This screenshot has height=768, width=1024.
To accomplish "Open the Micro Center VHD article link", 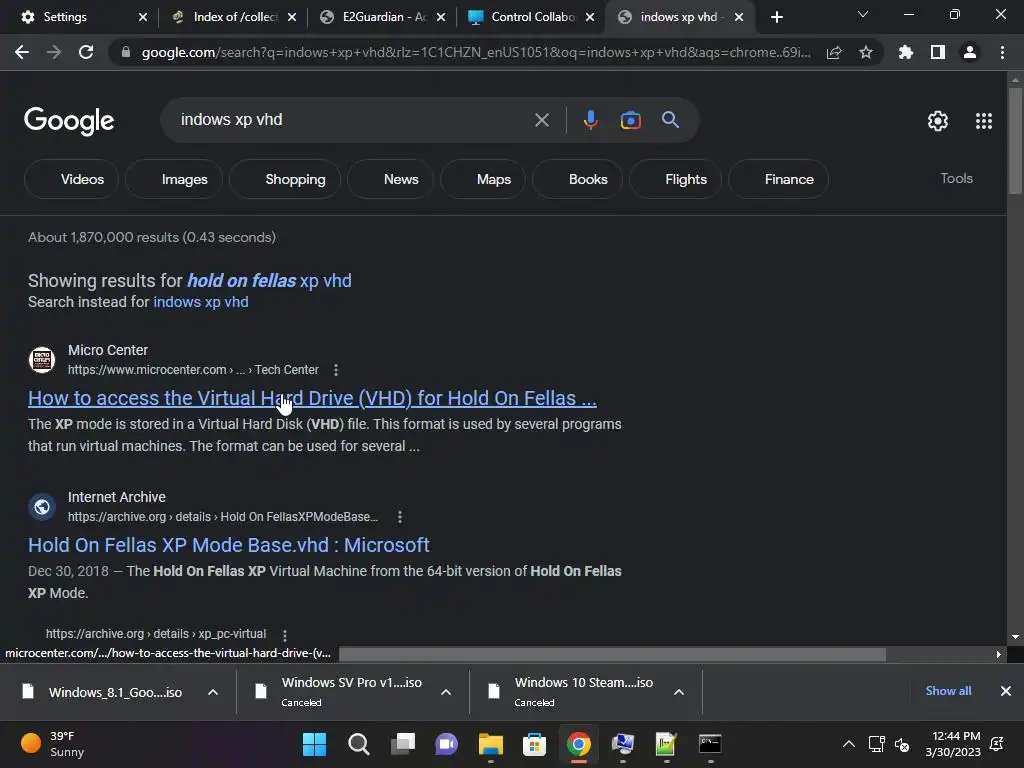I will (312, 398).
